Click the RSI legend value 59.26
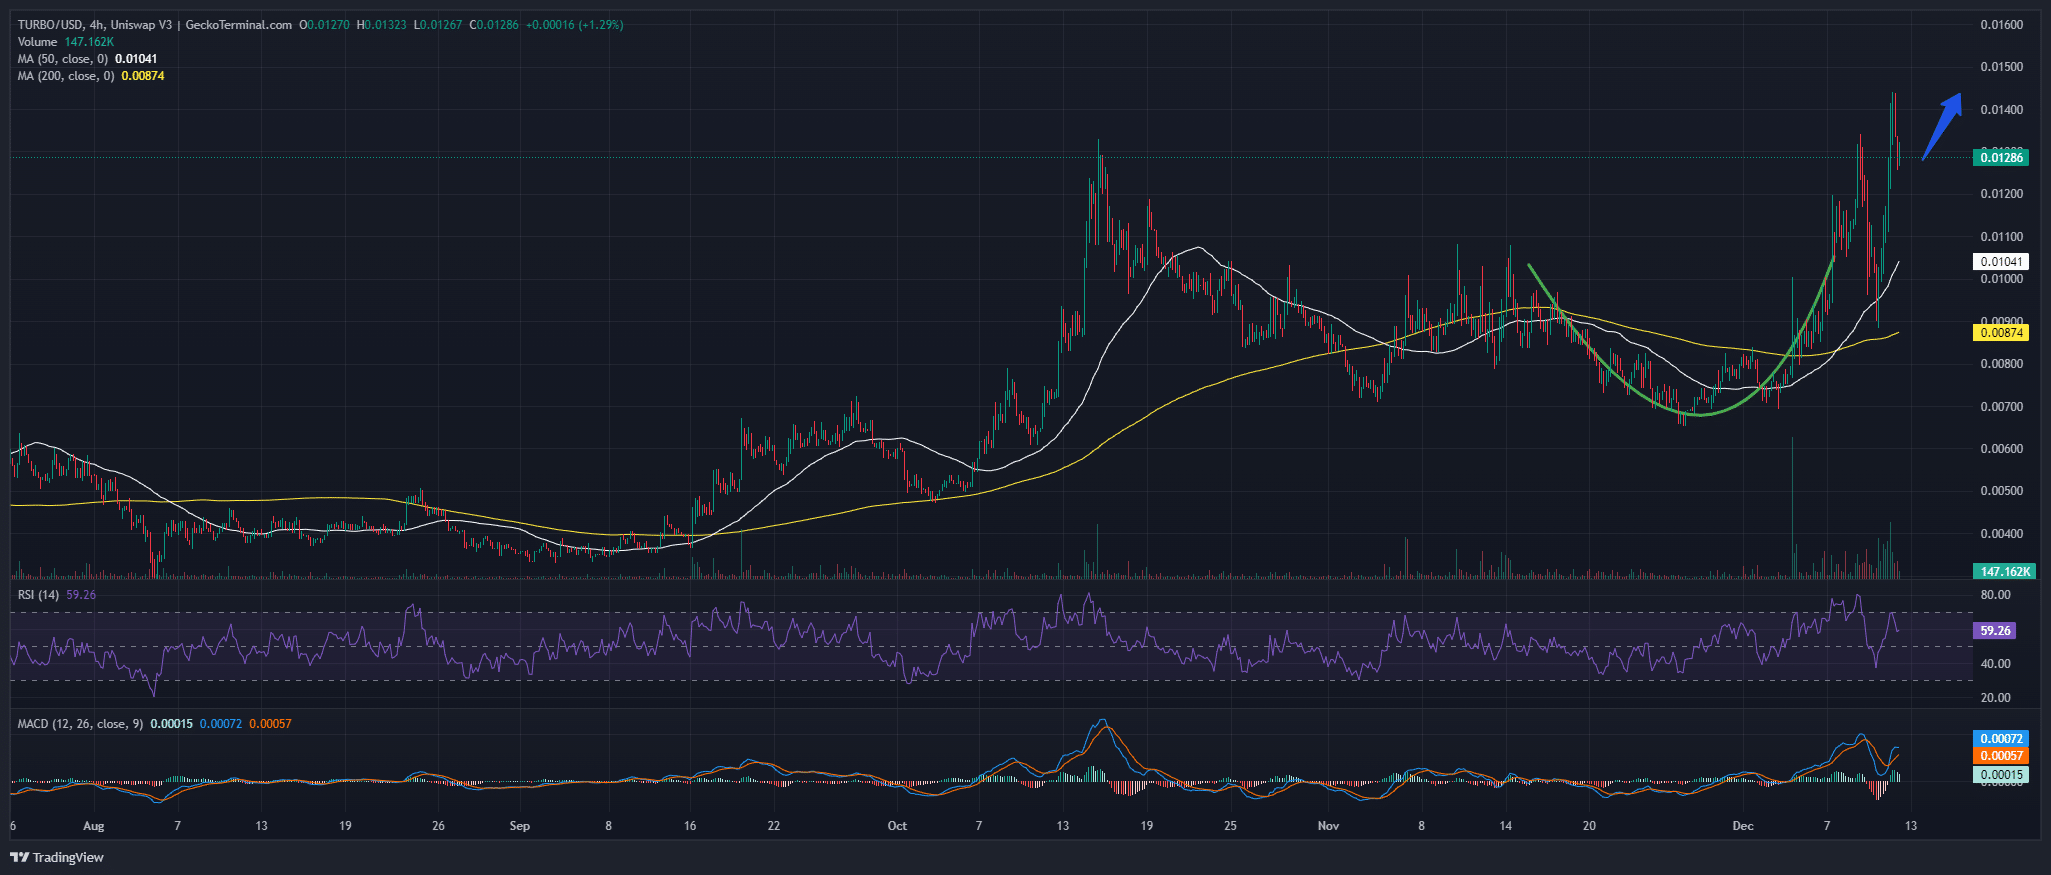 tap(81, 595)
